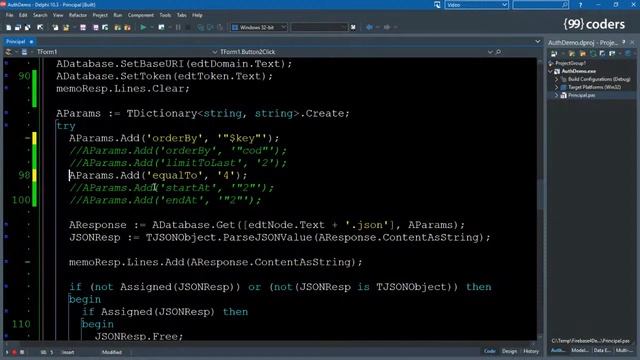Open the File menu
The height and width of the screenshot is (360, 640).
[9, 15]
